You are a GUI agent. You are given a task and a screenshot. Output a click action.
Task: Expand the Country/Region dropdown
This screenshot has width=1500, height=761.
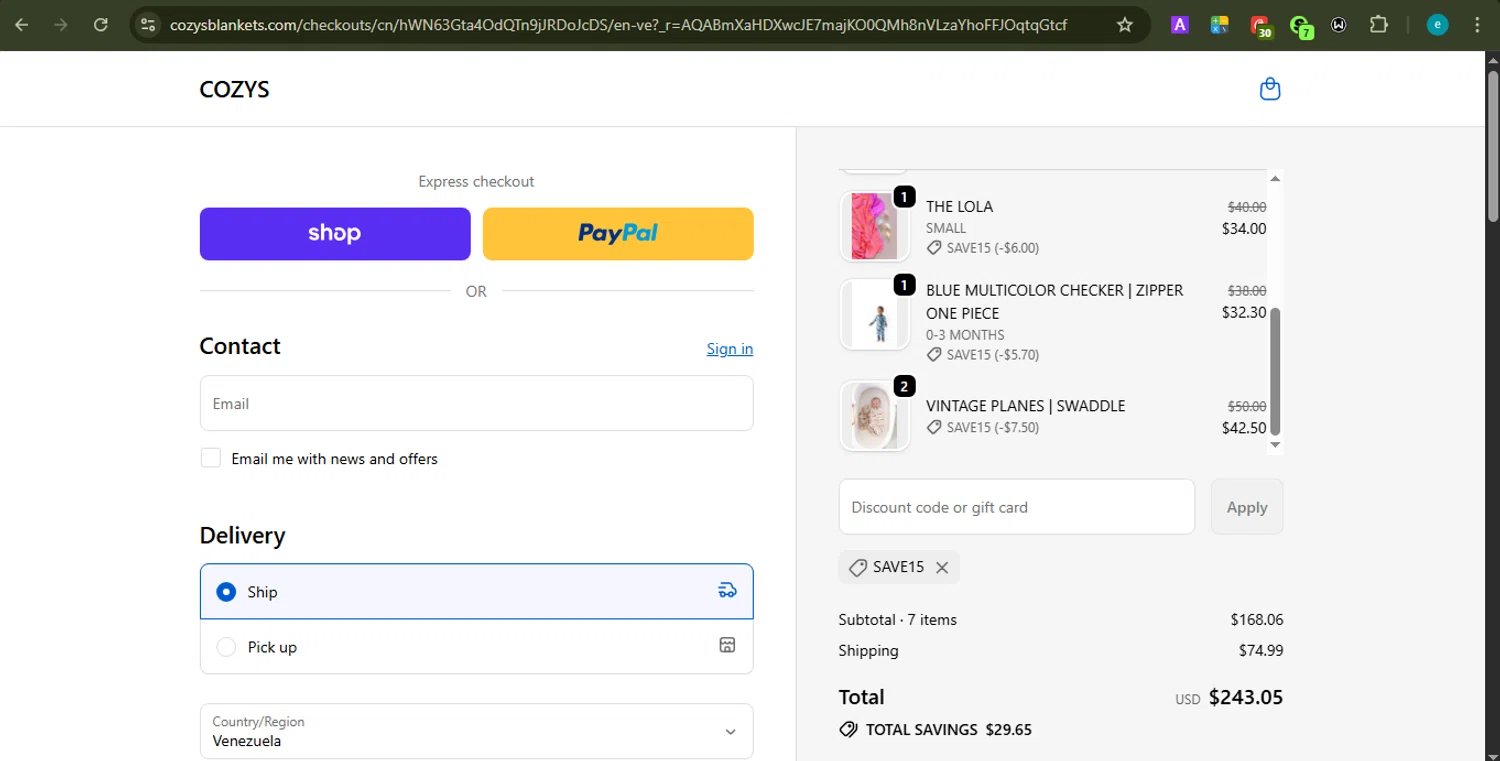pyautogui.click(x=476, y=731)
